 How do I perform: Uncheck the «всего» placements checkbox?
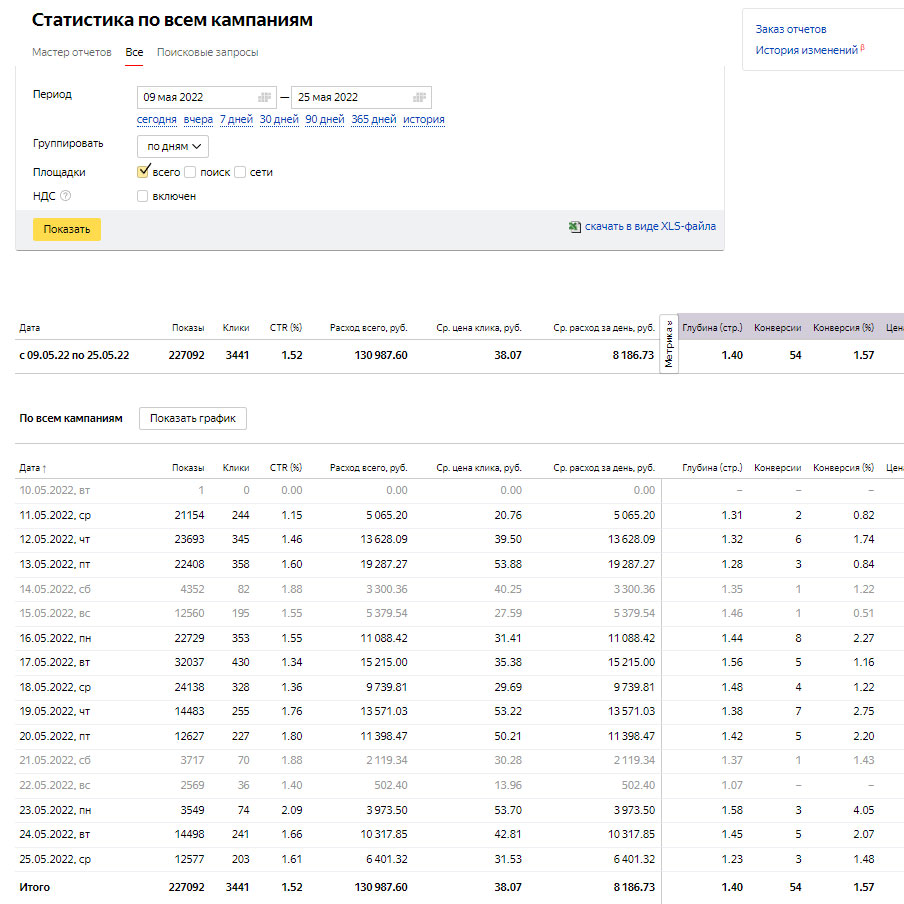pos(143,172)
